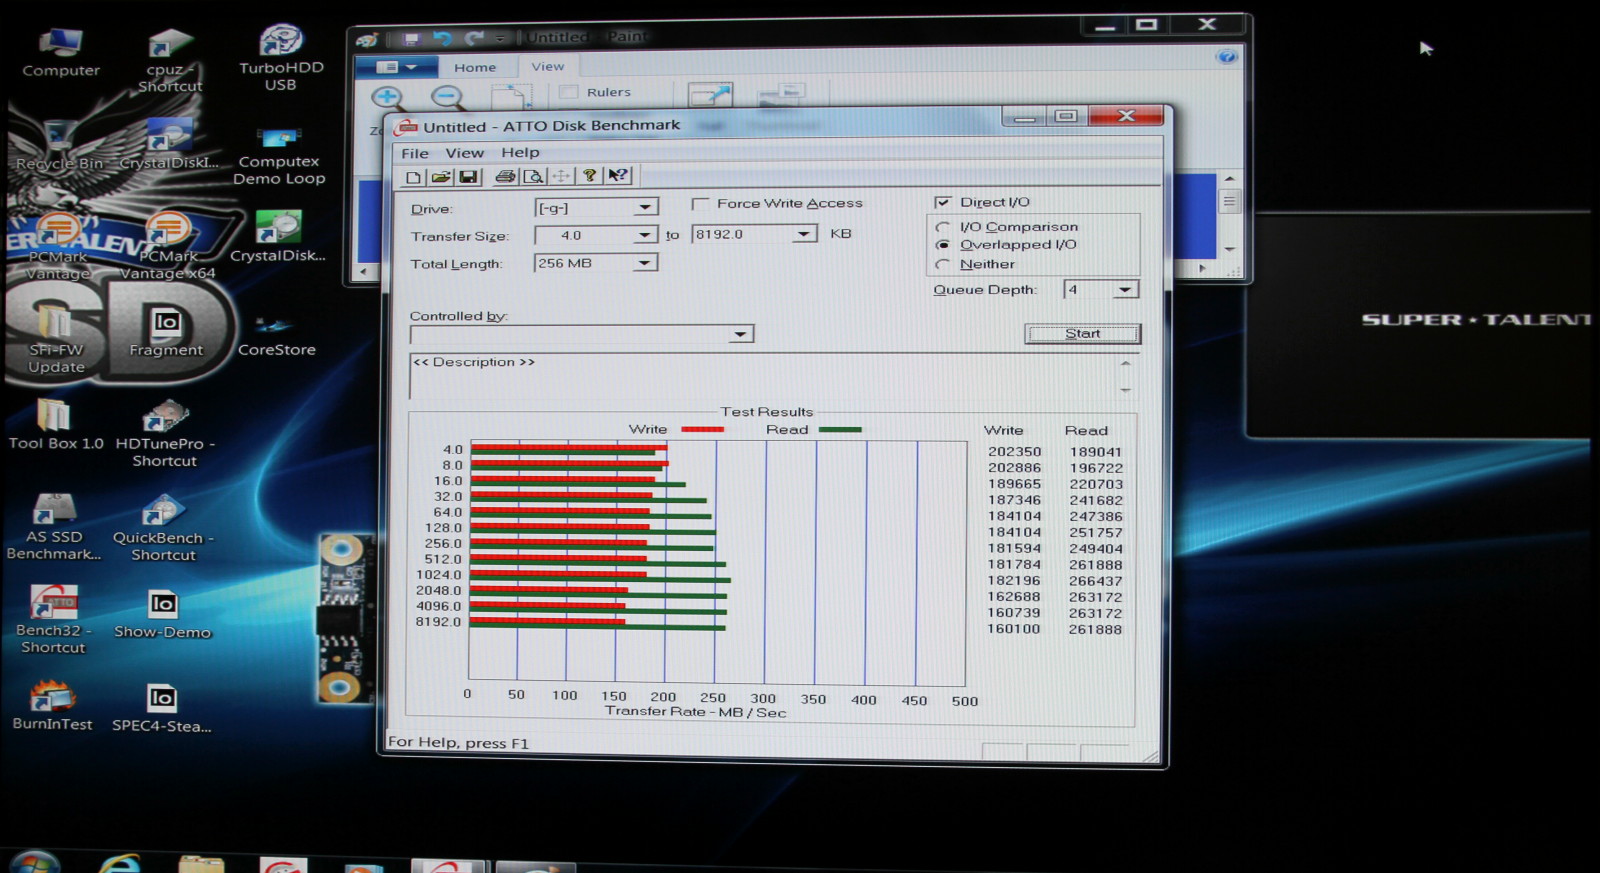
Task: Select the Overlapped I/O radio button
Action: [942, 245]
